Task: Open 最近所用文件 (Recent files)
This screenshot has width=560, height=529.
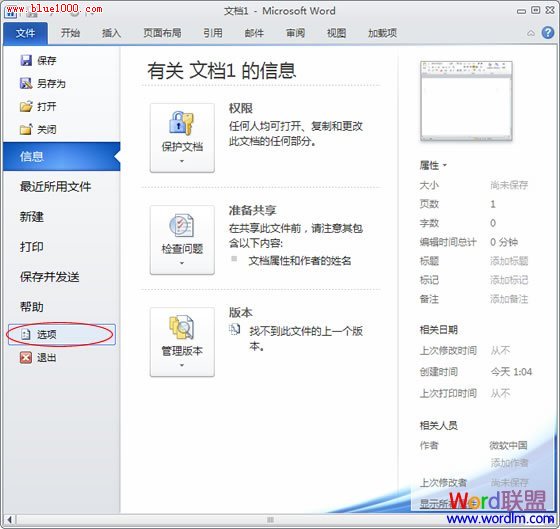Action: (x=55, y=186)
